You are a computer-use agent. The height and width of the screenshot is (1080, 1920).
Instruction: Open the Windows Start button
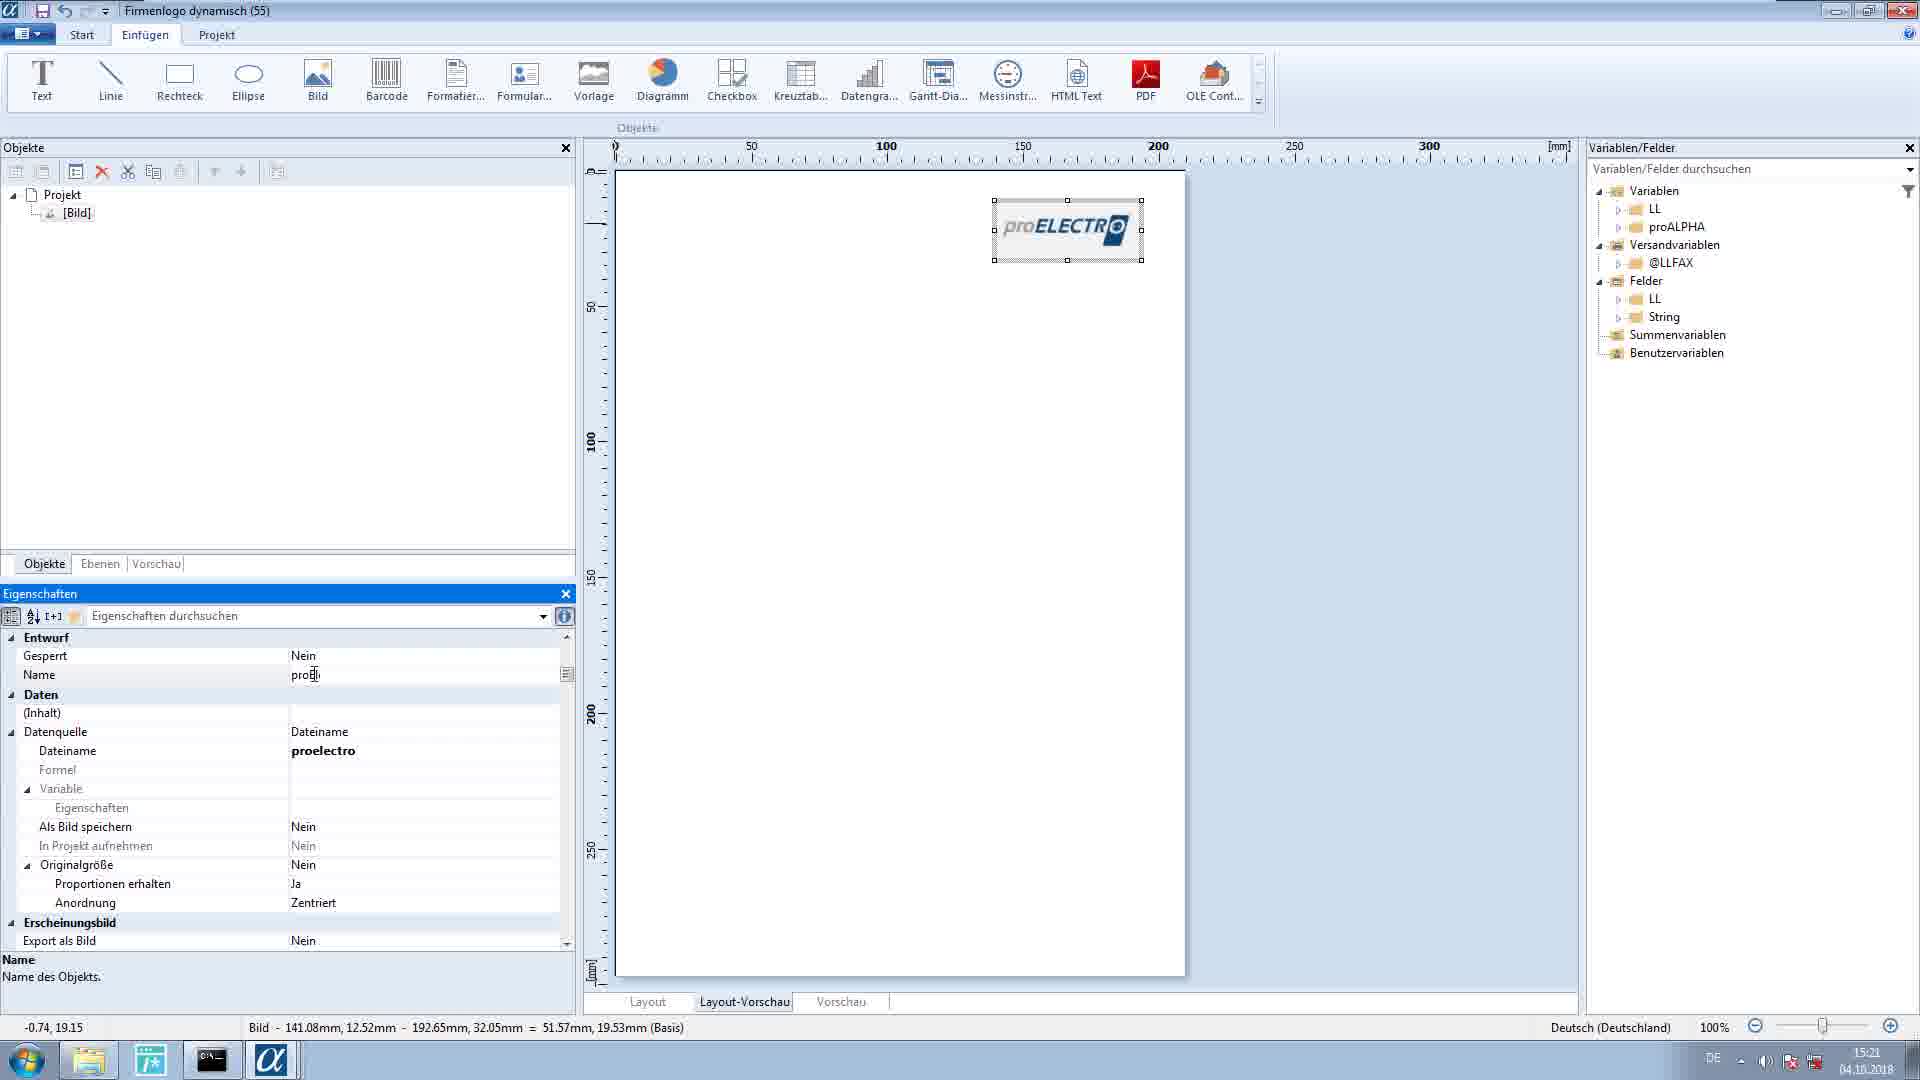click(x=27, y=1060)
